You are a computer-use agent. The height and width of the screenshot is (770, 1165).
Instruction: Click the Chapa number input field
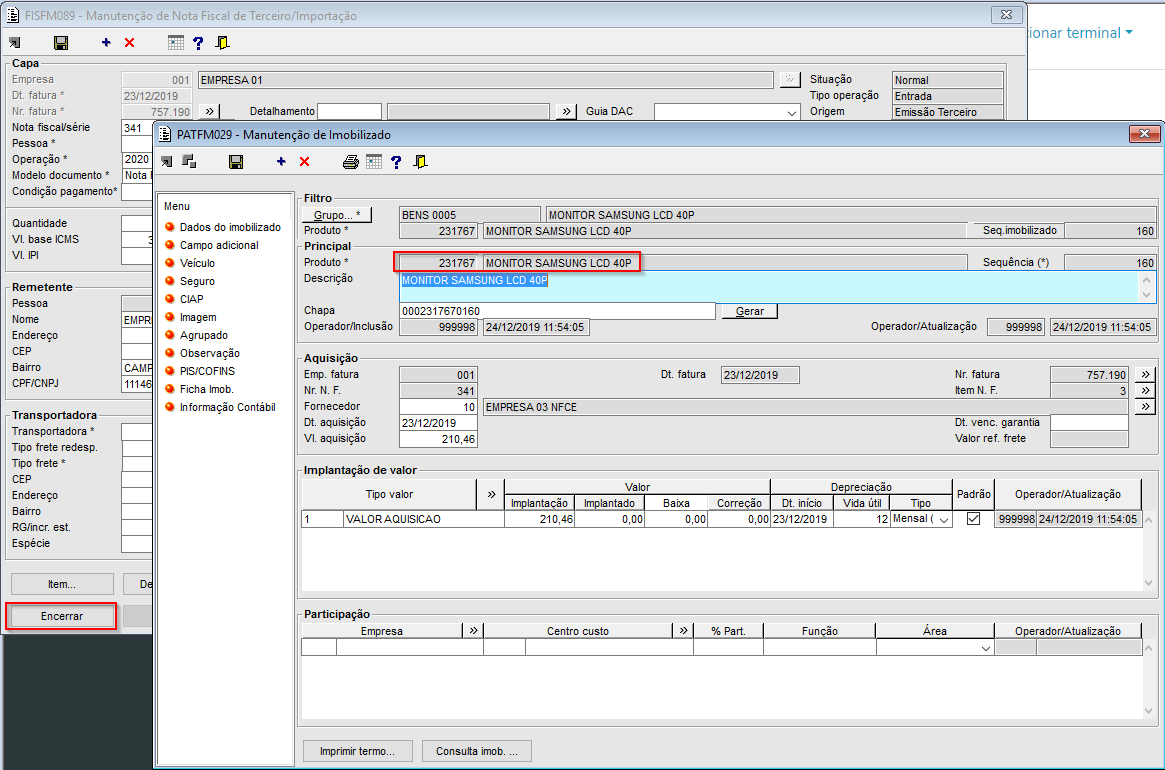556,311
